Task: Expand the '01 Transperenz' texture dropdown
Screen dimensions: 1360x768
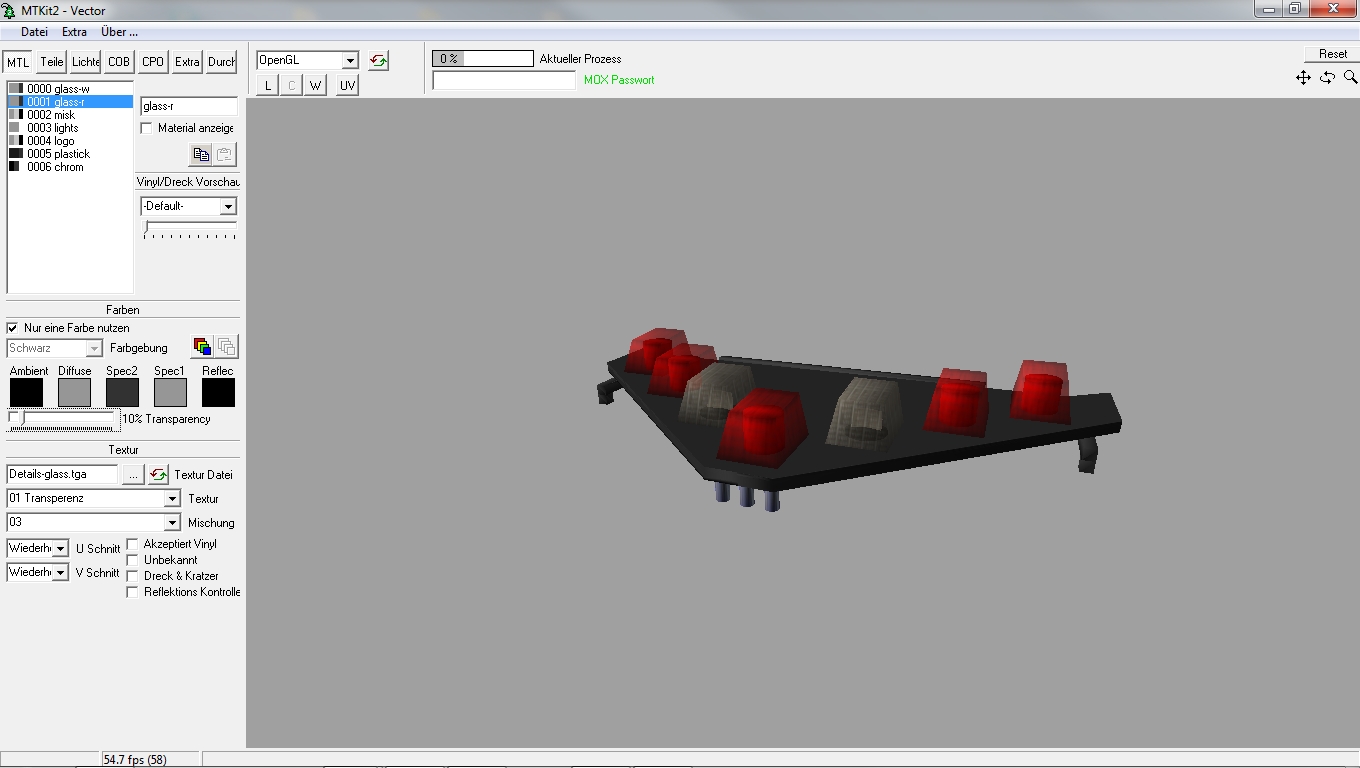Action: click(x=172, y=499)
